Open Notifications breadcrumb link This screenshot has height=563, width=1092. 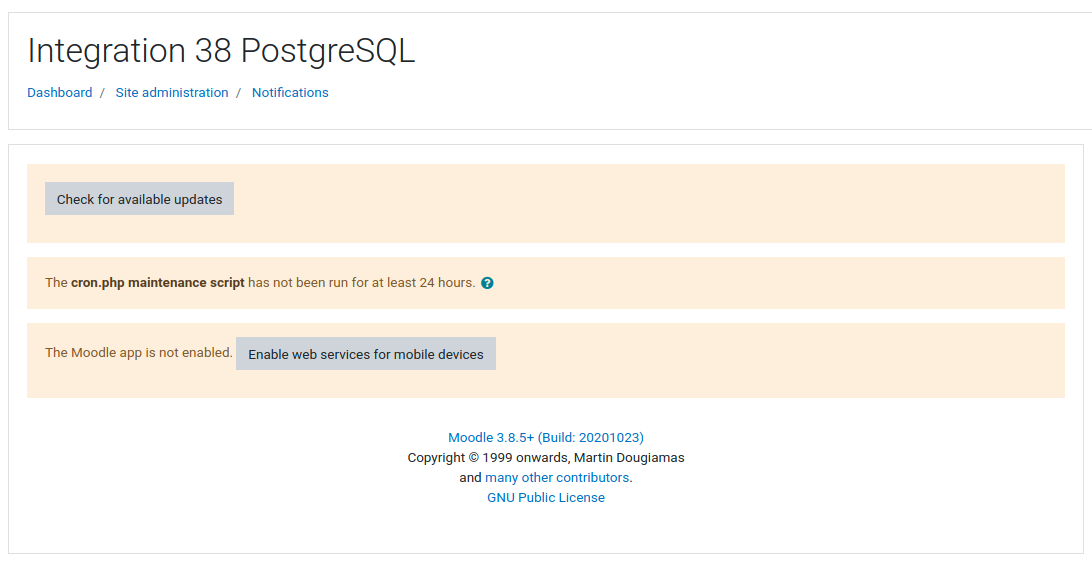click(x=290, y=93)
